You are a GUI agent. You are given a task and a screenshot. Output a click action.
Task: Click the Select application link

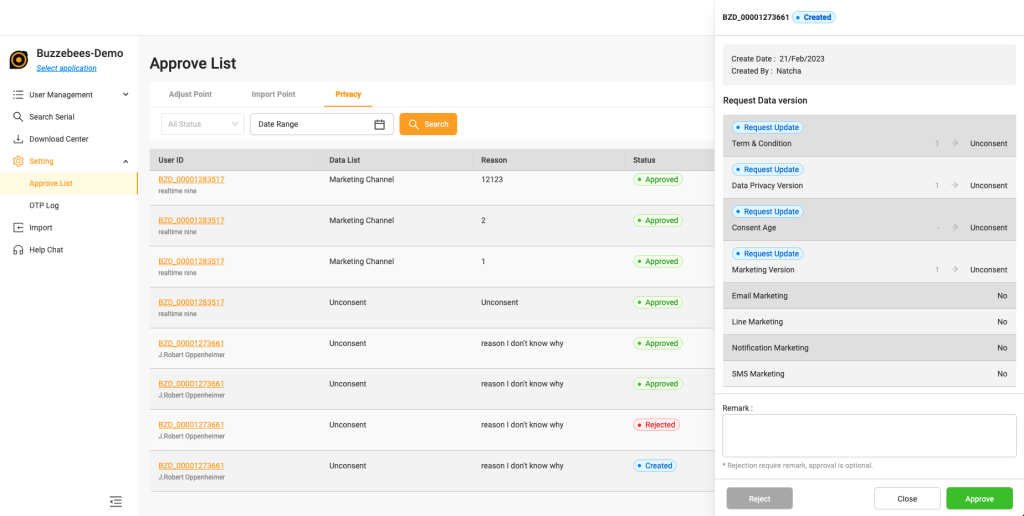67,68
